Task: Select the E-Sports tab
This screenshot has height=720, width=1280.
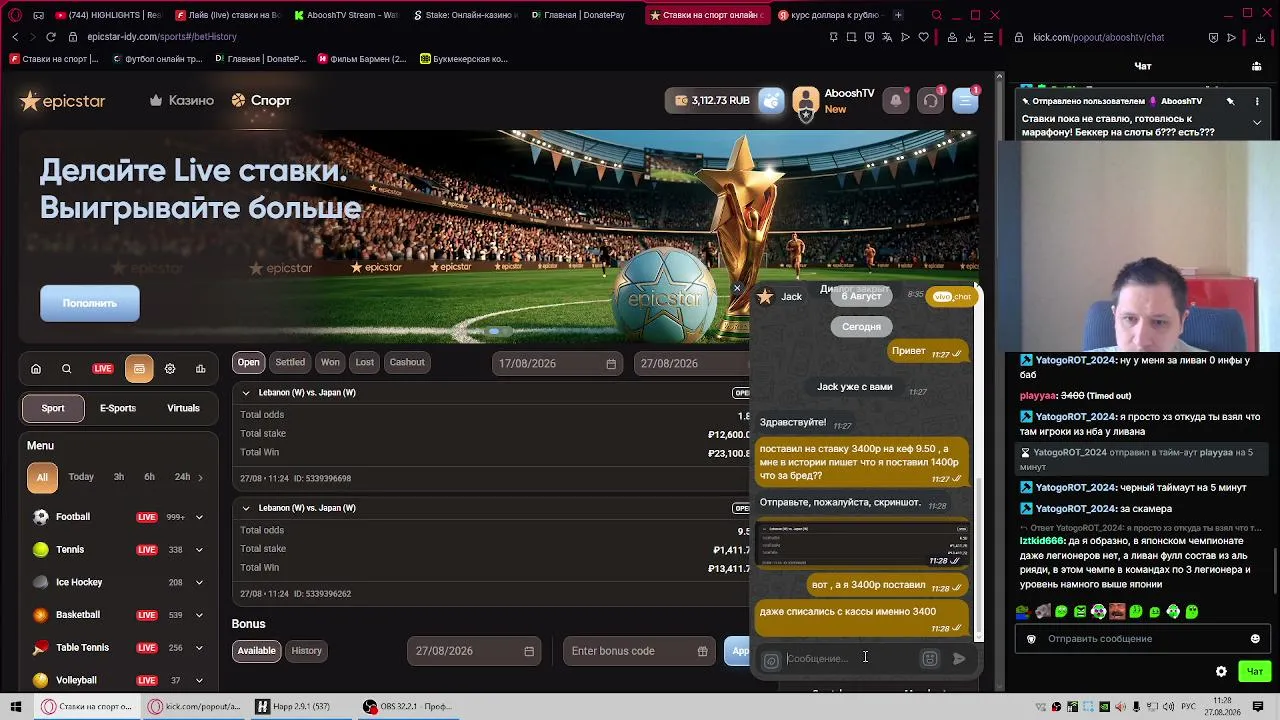Action: tap(118, 408)
